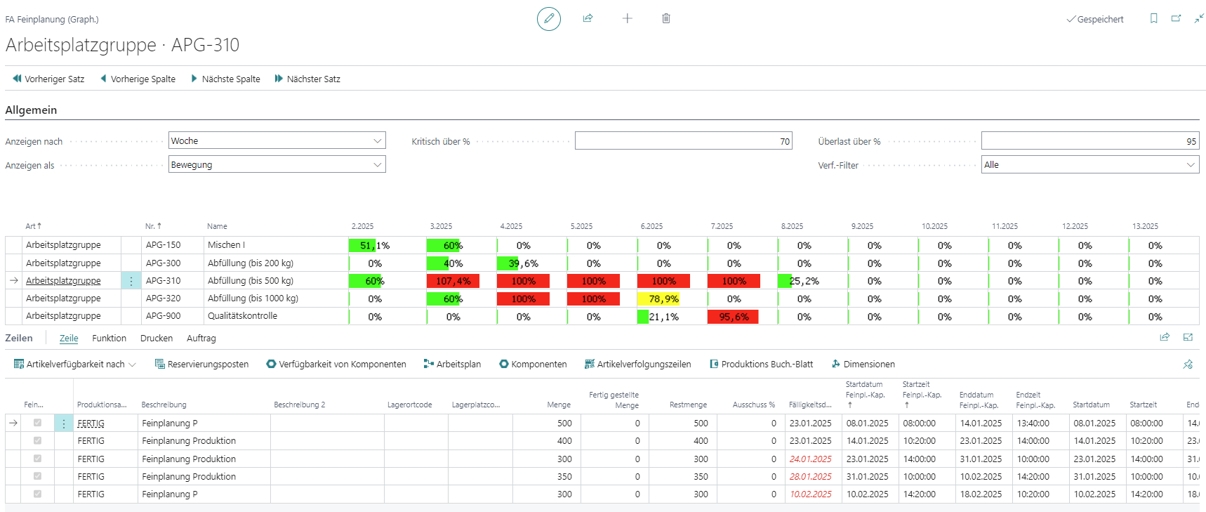Click the pin action bar icon
Image resolution: width=1206 pixels, height=512 pixels.
tap(1188, 364)
